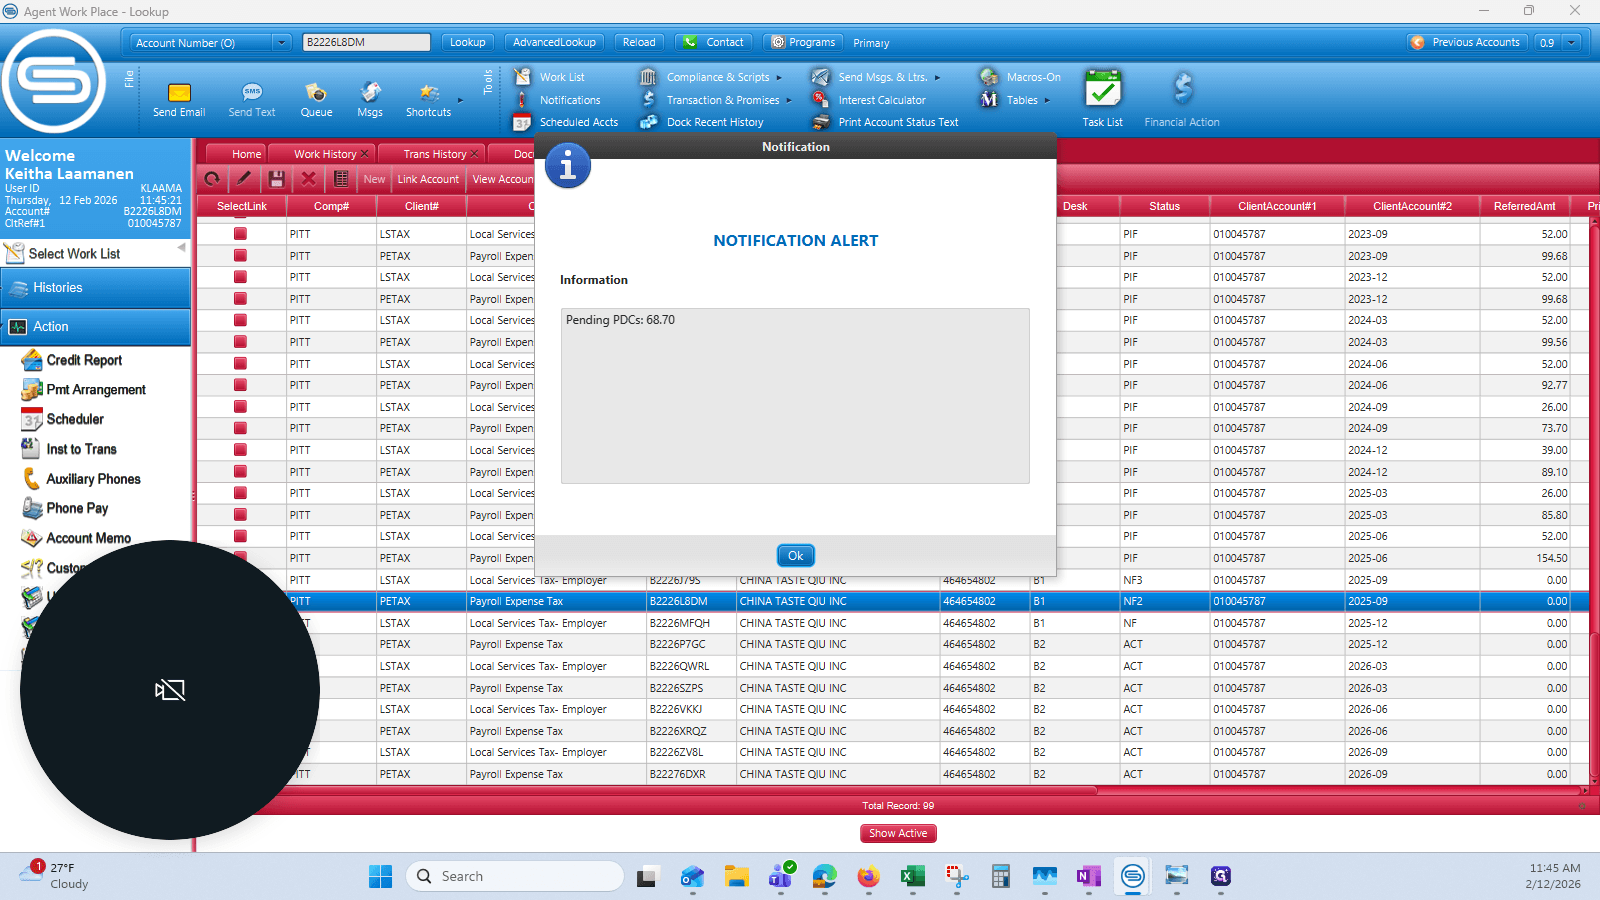Toggle SelectLink box for 2024-09 LSTAX row
The height and width of the screenshot is (900, 1600).
(x=241, y=407)
